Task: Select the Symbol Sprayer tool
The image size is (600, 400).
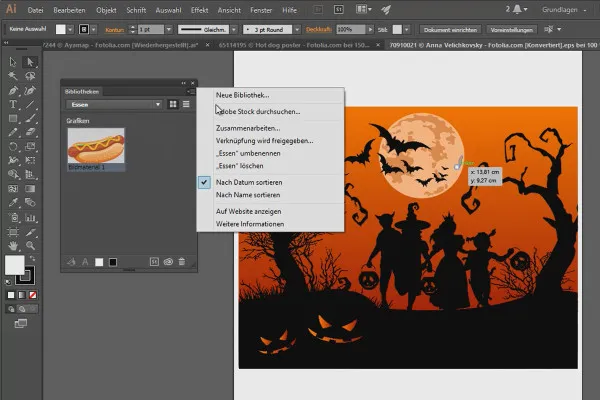Action: pos(13,218)
